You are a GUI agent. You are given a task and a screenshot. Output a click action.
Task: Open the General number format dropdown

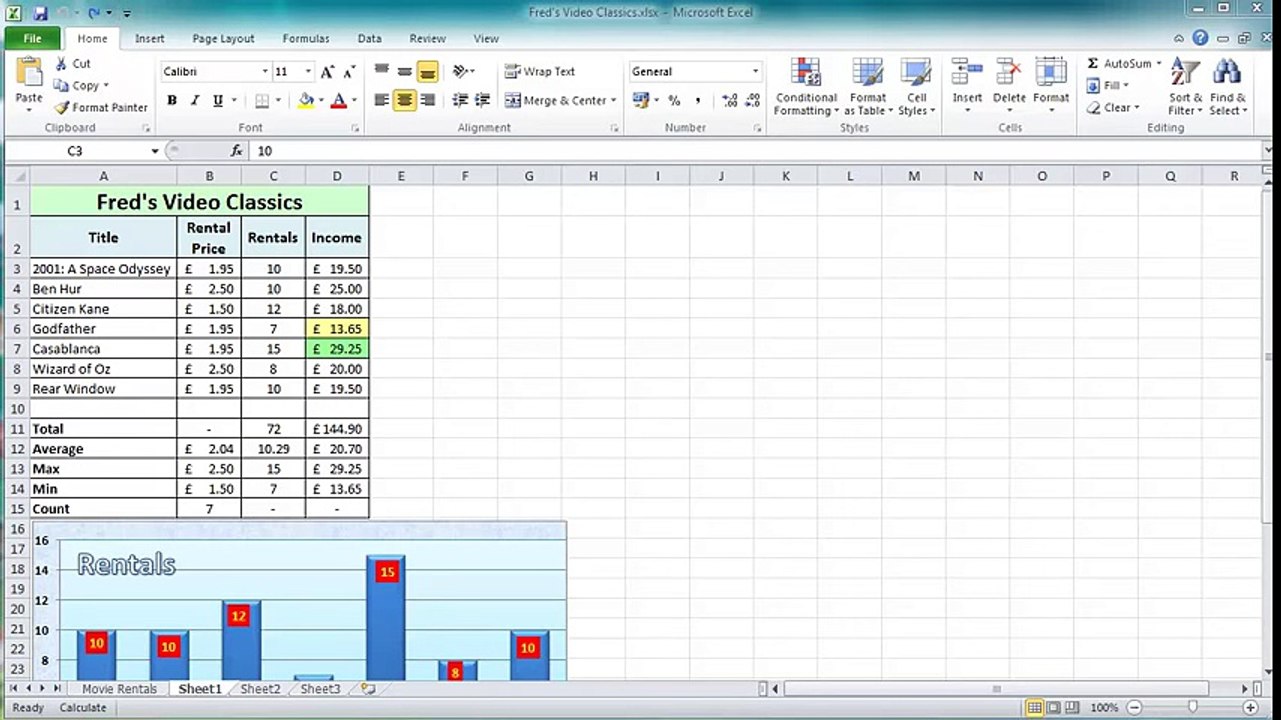pos(755,72)
